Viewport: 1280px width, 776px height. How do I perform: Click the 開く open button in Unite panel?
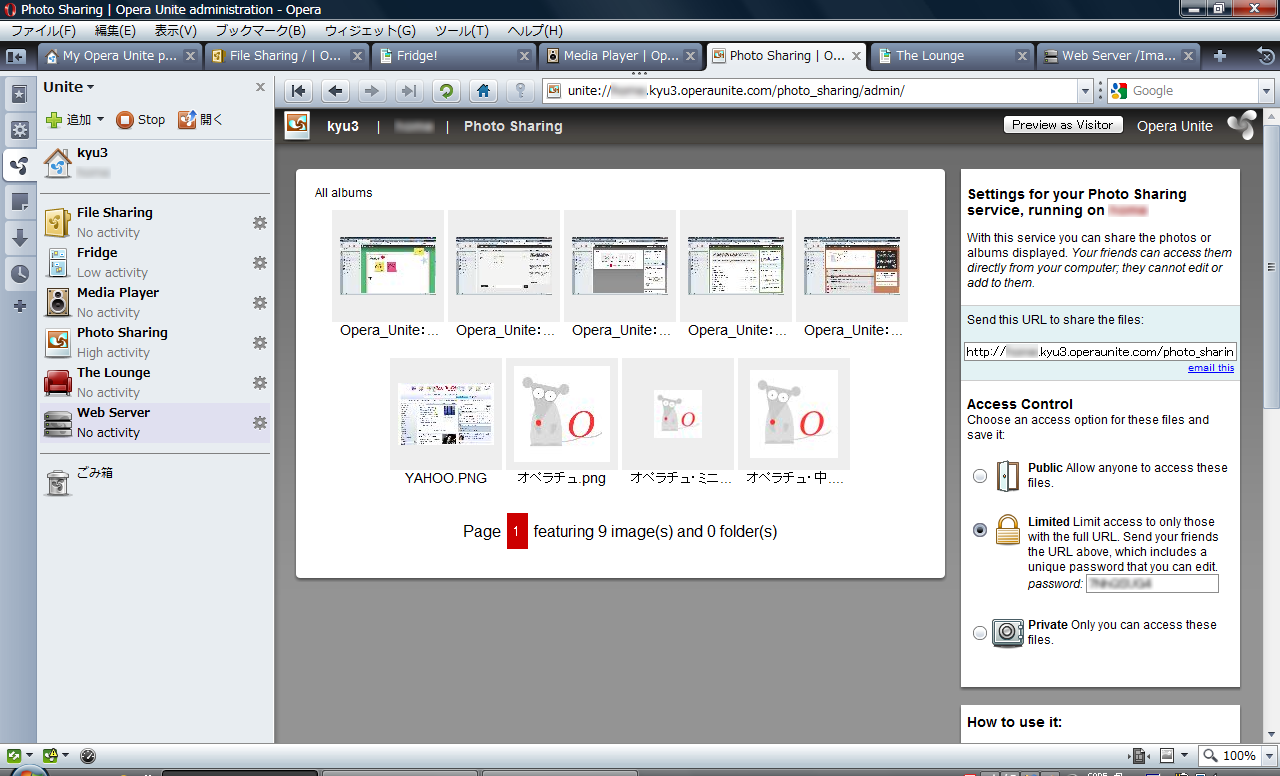tap(201, 120)
